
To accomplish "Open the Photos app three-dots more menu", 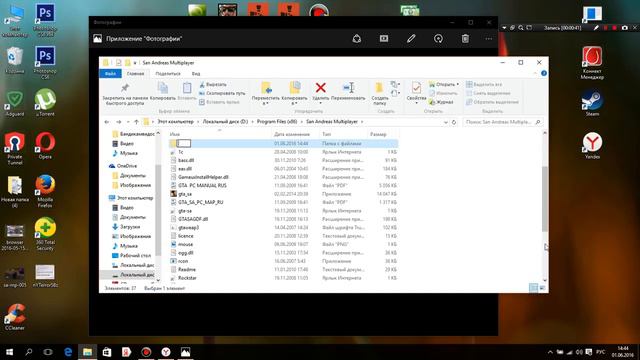I will [x=489, y=39].
